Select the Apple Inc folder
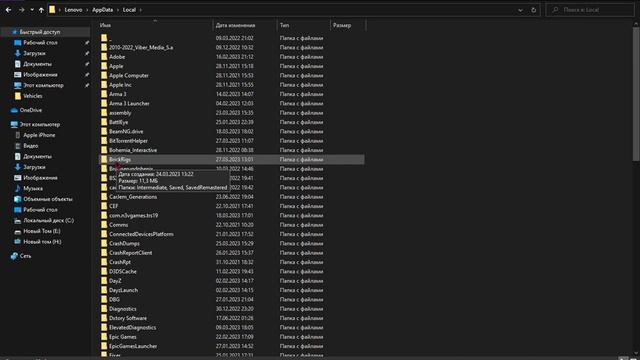 (x=120, y=85)
